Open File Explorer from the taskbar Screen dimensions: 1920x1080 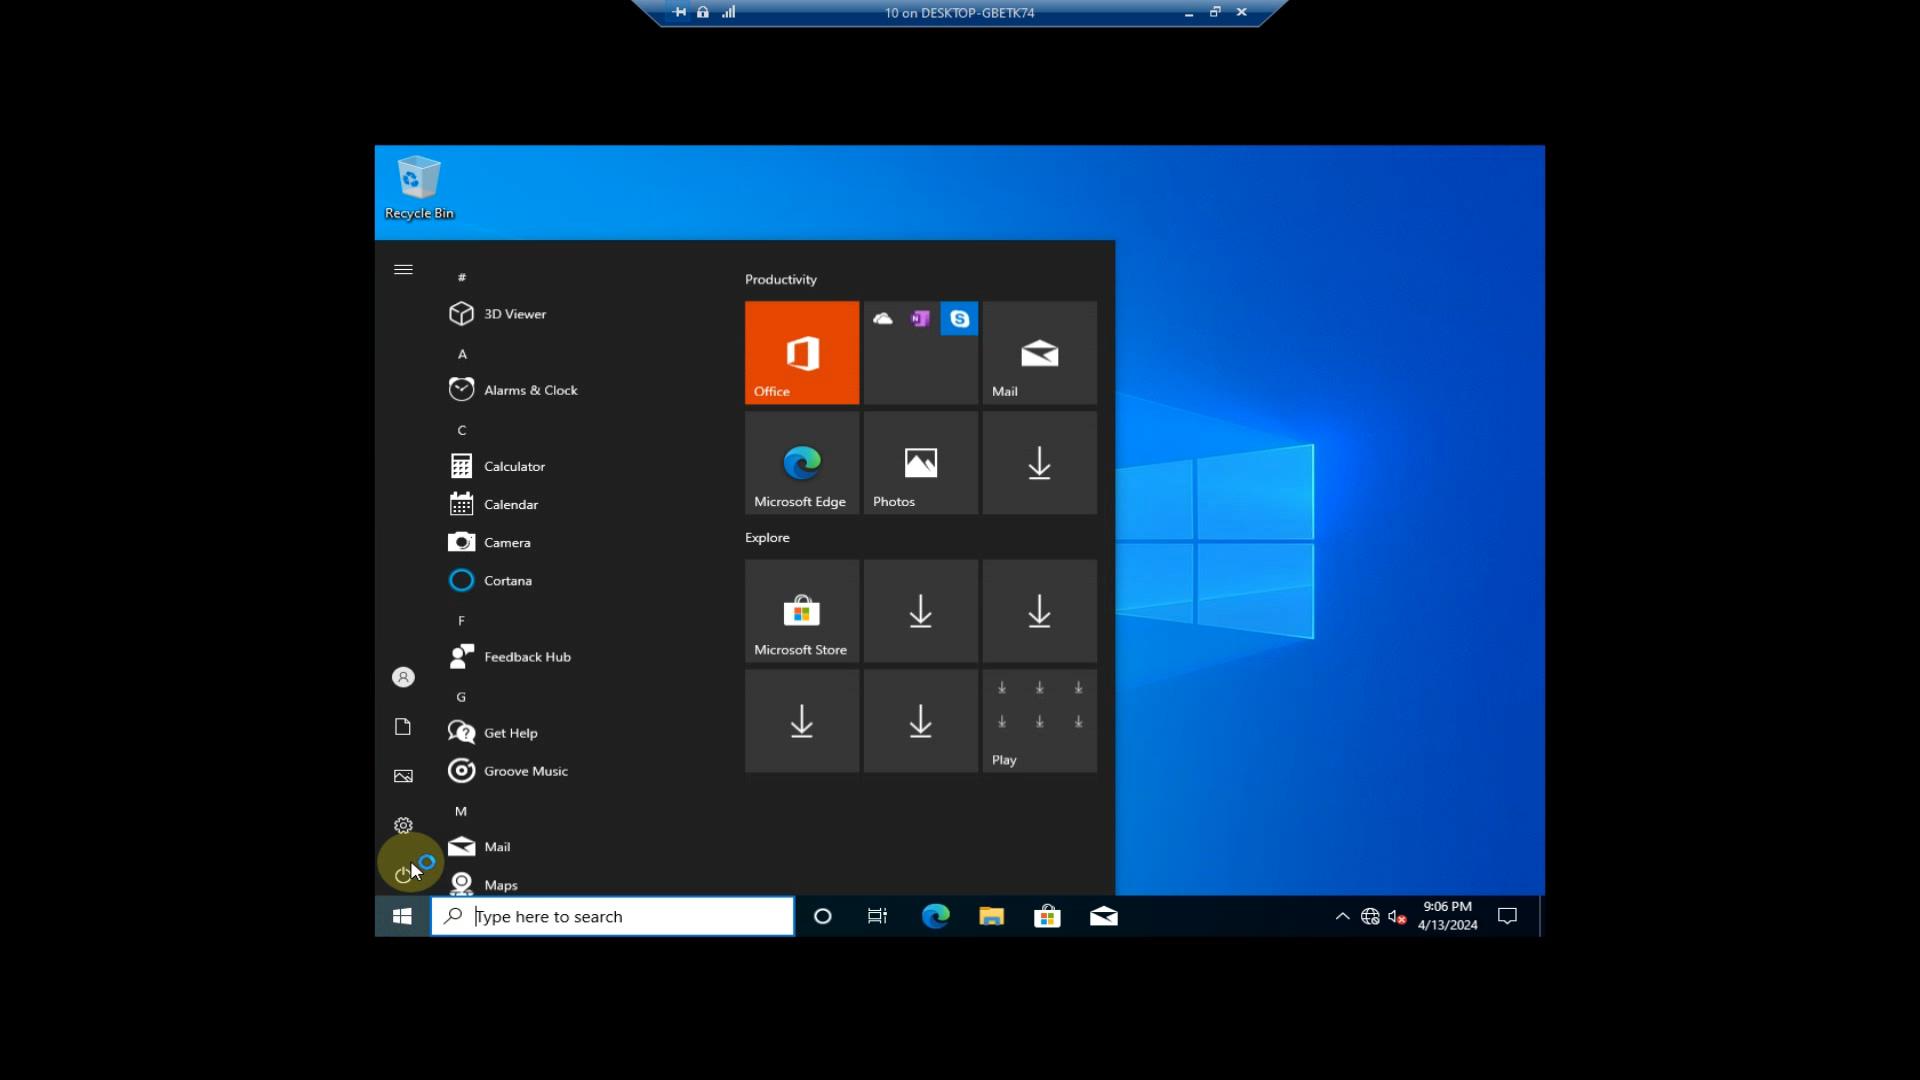991,916
